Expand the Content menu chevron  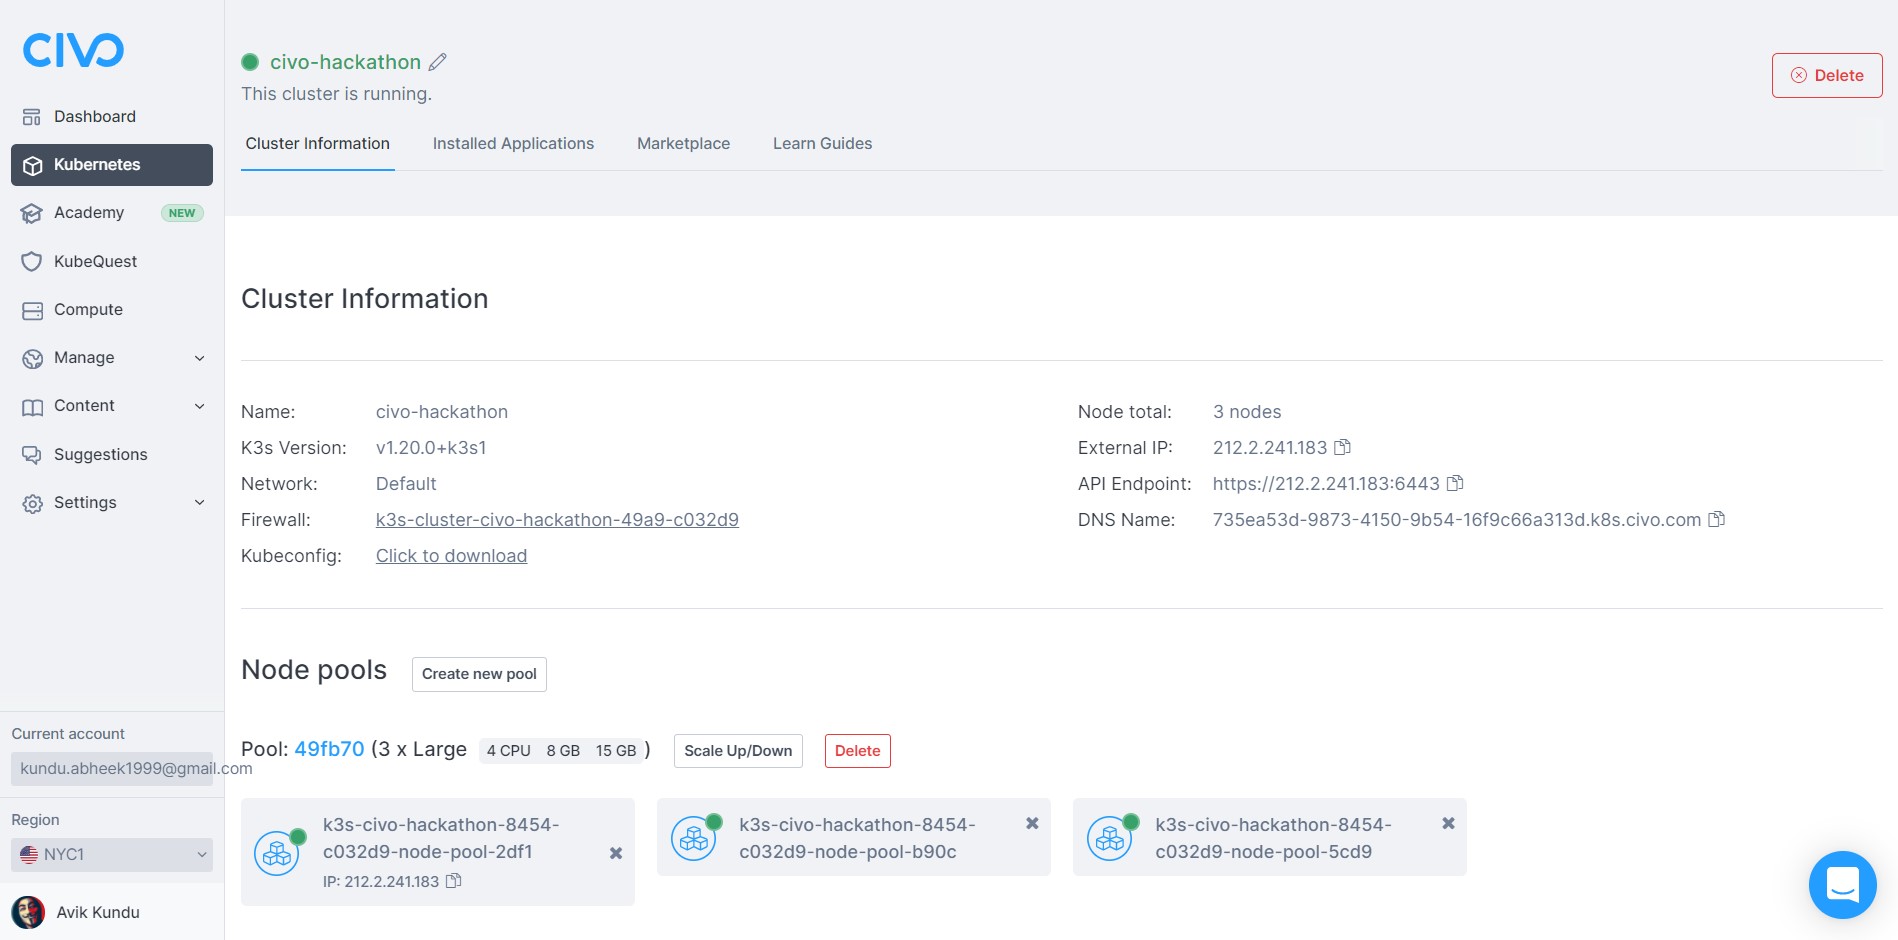200,406
